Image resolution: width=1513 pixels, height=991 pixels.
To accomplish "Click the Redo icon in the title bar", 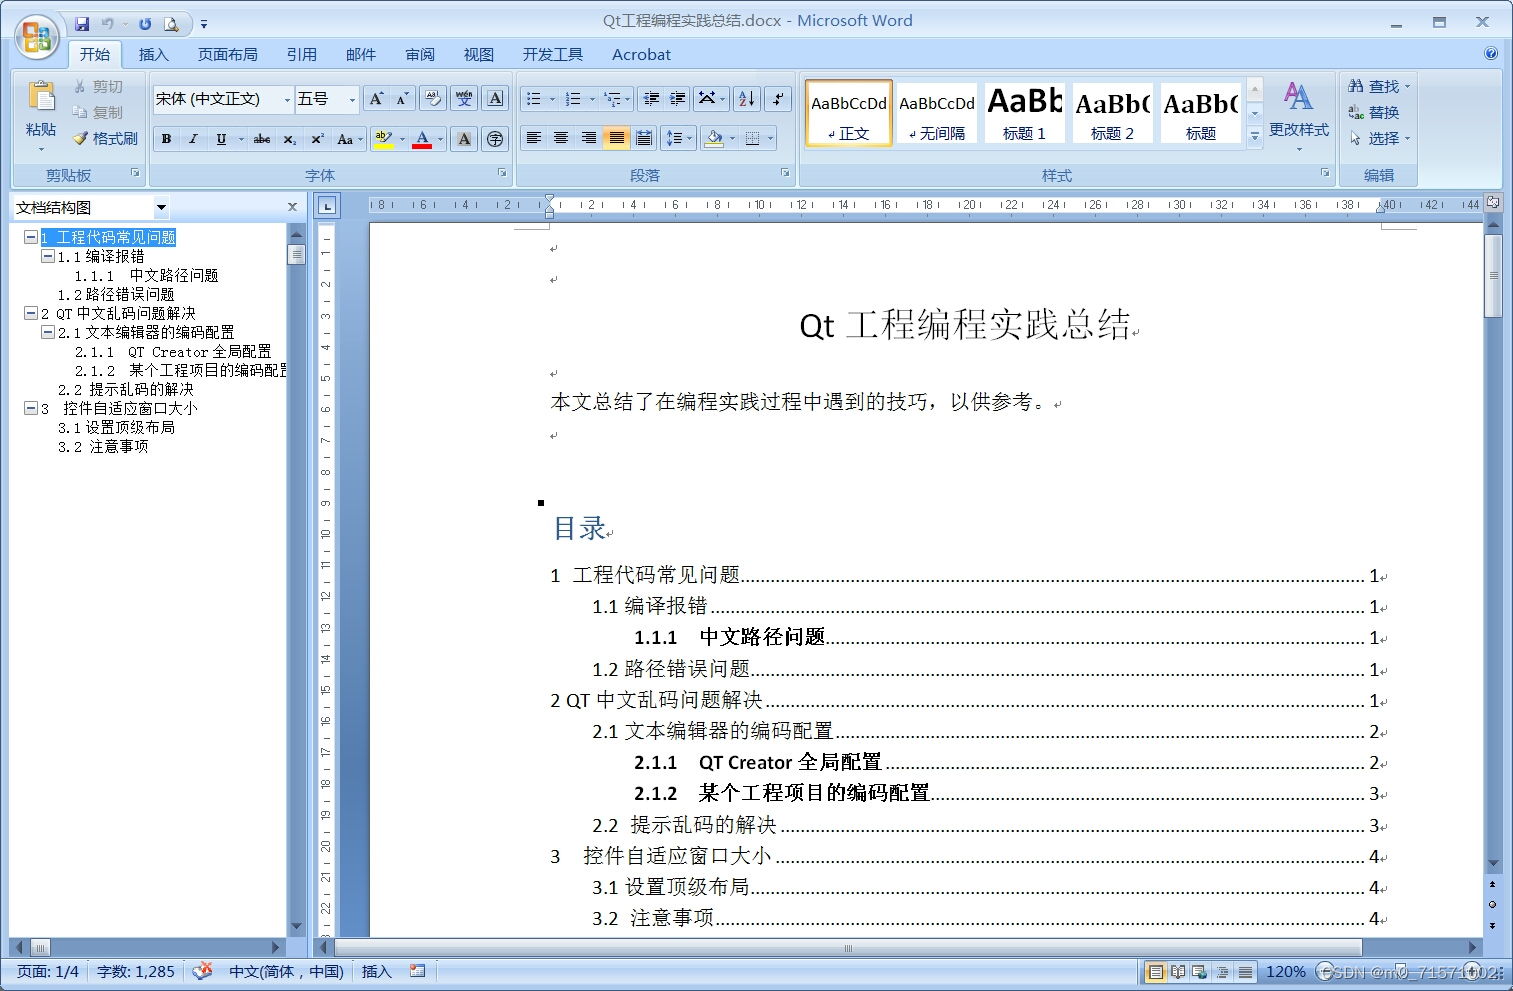I will click(x=145, y=23).
